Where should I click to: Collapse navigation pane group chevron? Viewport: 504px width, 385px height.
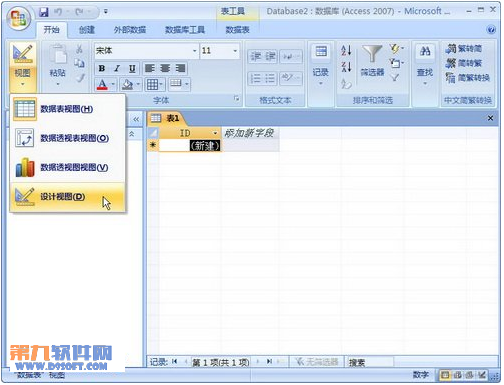132,134
